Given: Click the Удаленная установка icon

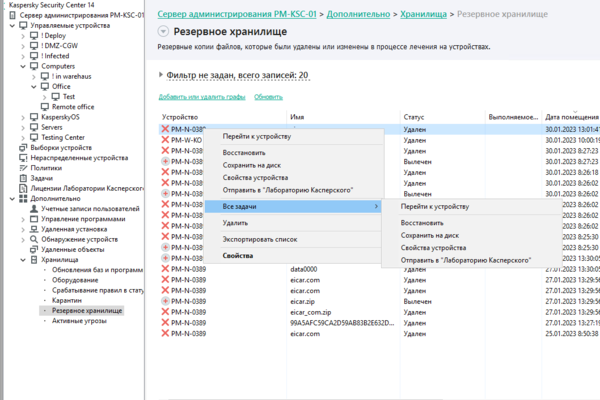Looking at the screenshot, I should tap(34, 229).
